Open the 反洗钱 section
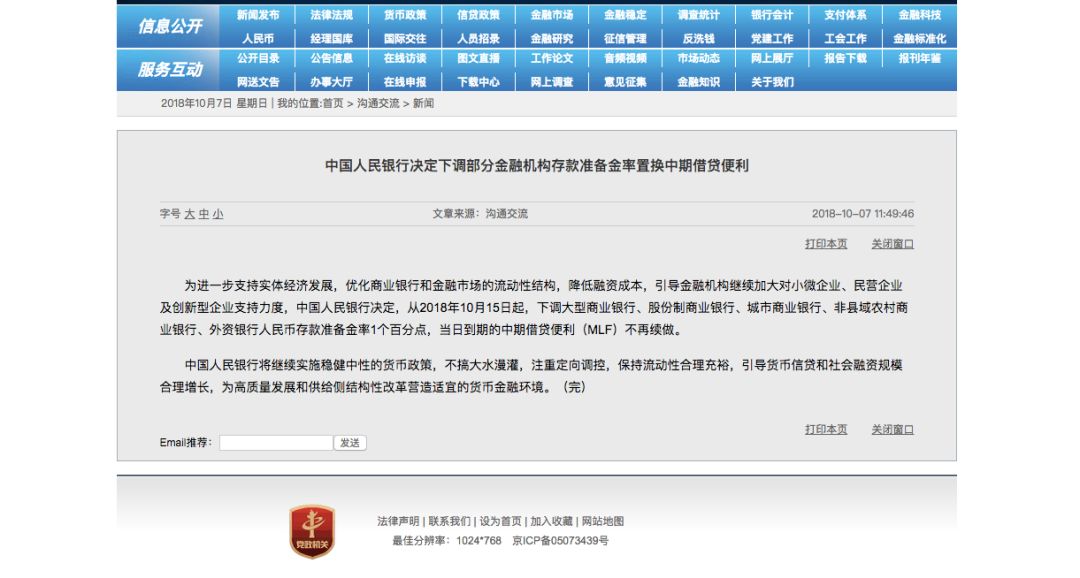The height and width of the screenshot is (578, 1080). coord(698,39)
